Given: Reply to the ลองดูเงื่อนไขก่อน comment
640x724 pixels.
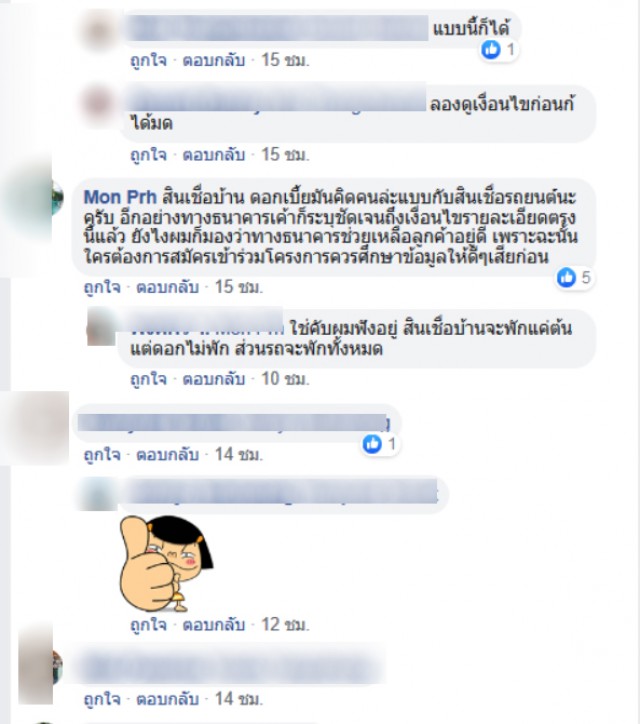Looking at the screenshot, I should click(214, 155).
